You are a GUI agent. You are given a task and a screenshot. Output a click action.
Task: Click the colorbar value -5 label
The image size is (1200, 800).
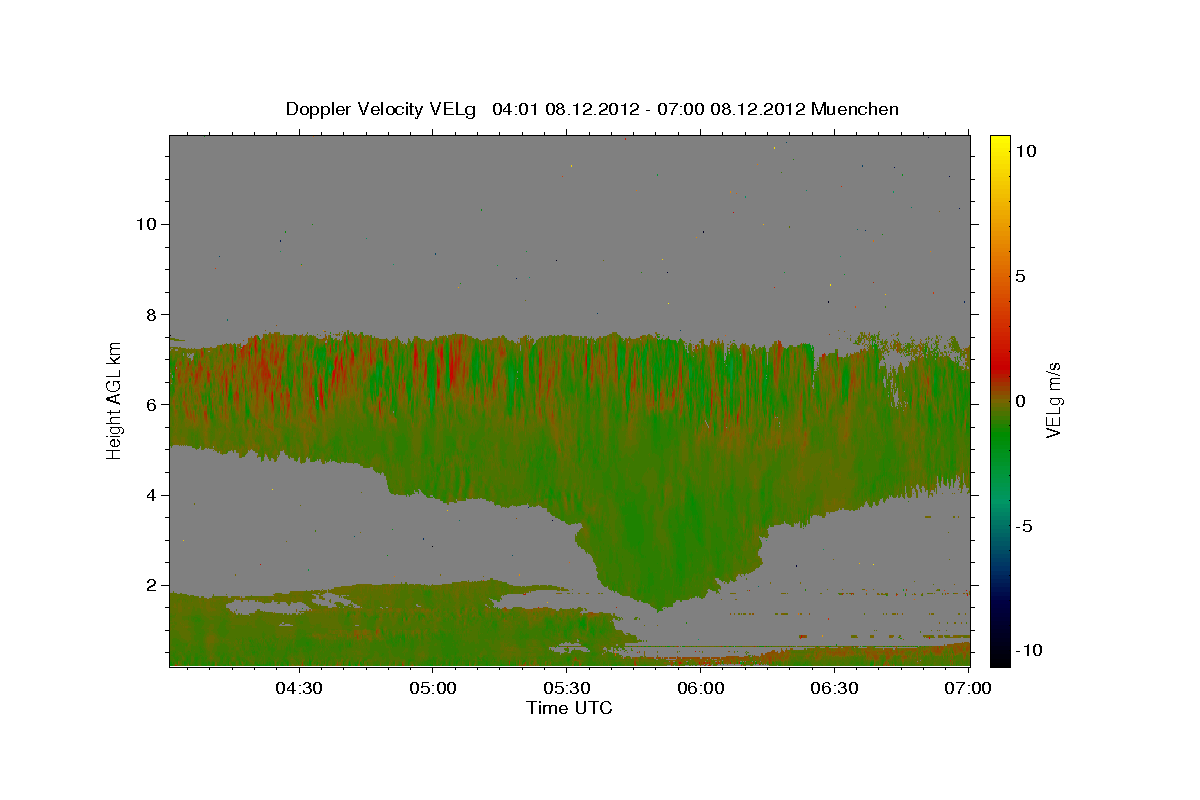pos(1024,525)
